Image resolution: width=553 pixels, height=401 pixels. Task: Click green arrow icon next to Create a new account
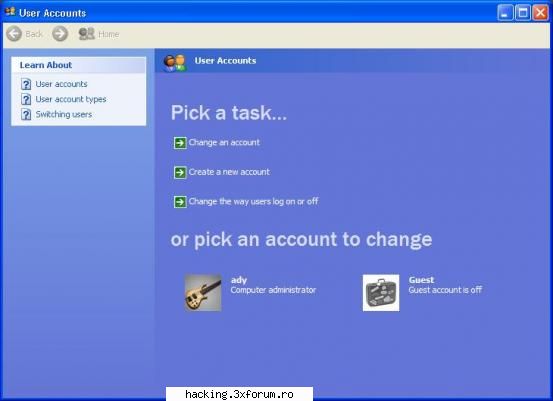pos(180,172)
